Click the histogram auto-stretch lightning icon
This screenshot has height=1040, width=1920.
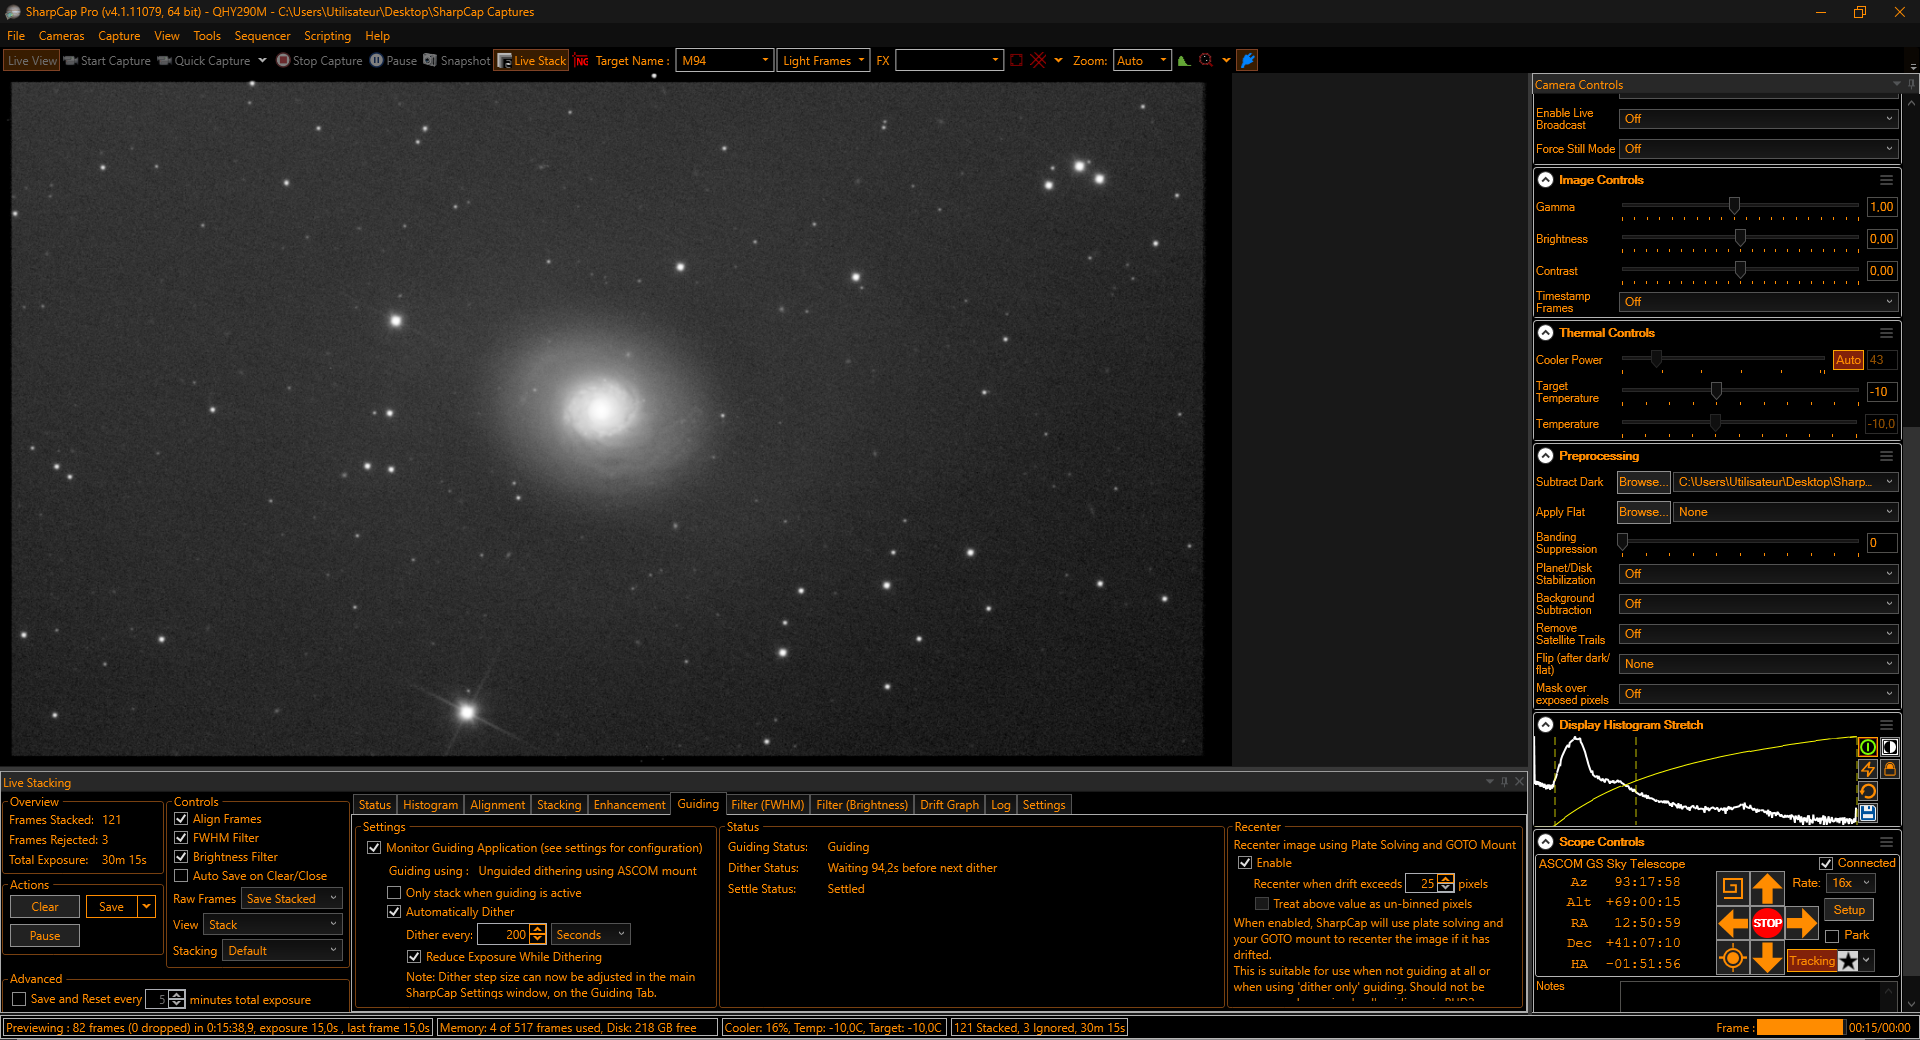pyautogui.click(x=1867, y=769)
